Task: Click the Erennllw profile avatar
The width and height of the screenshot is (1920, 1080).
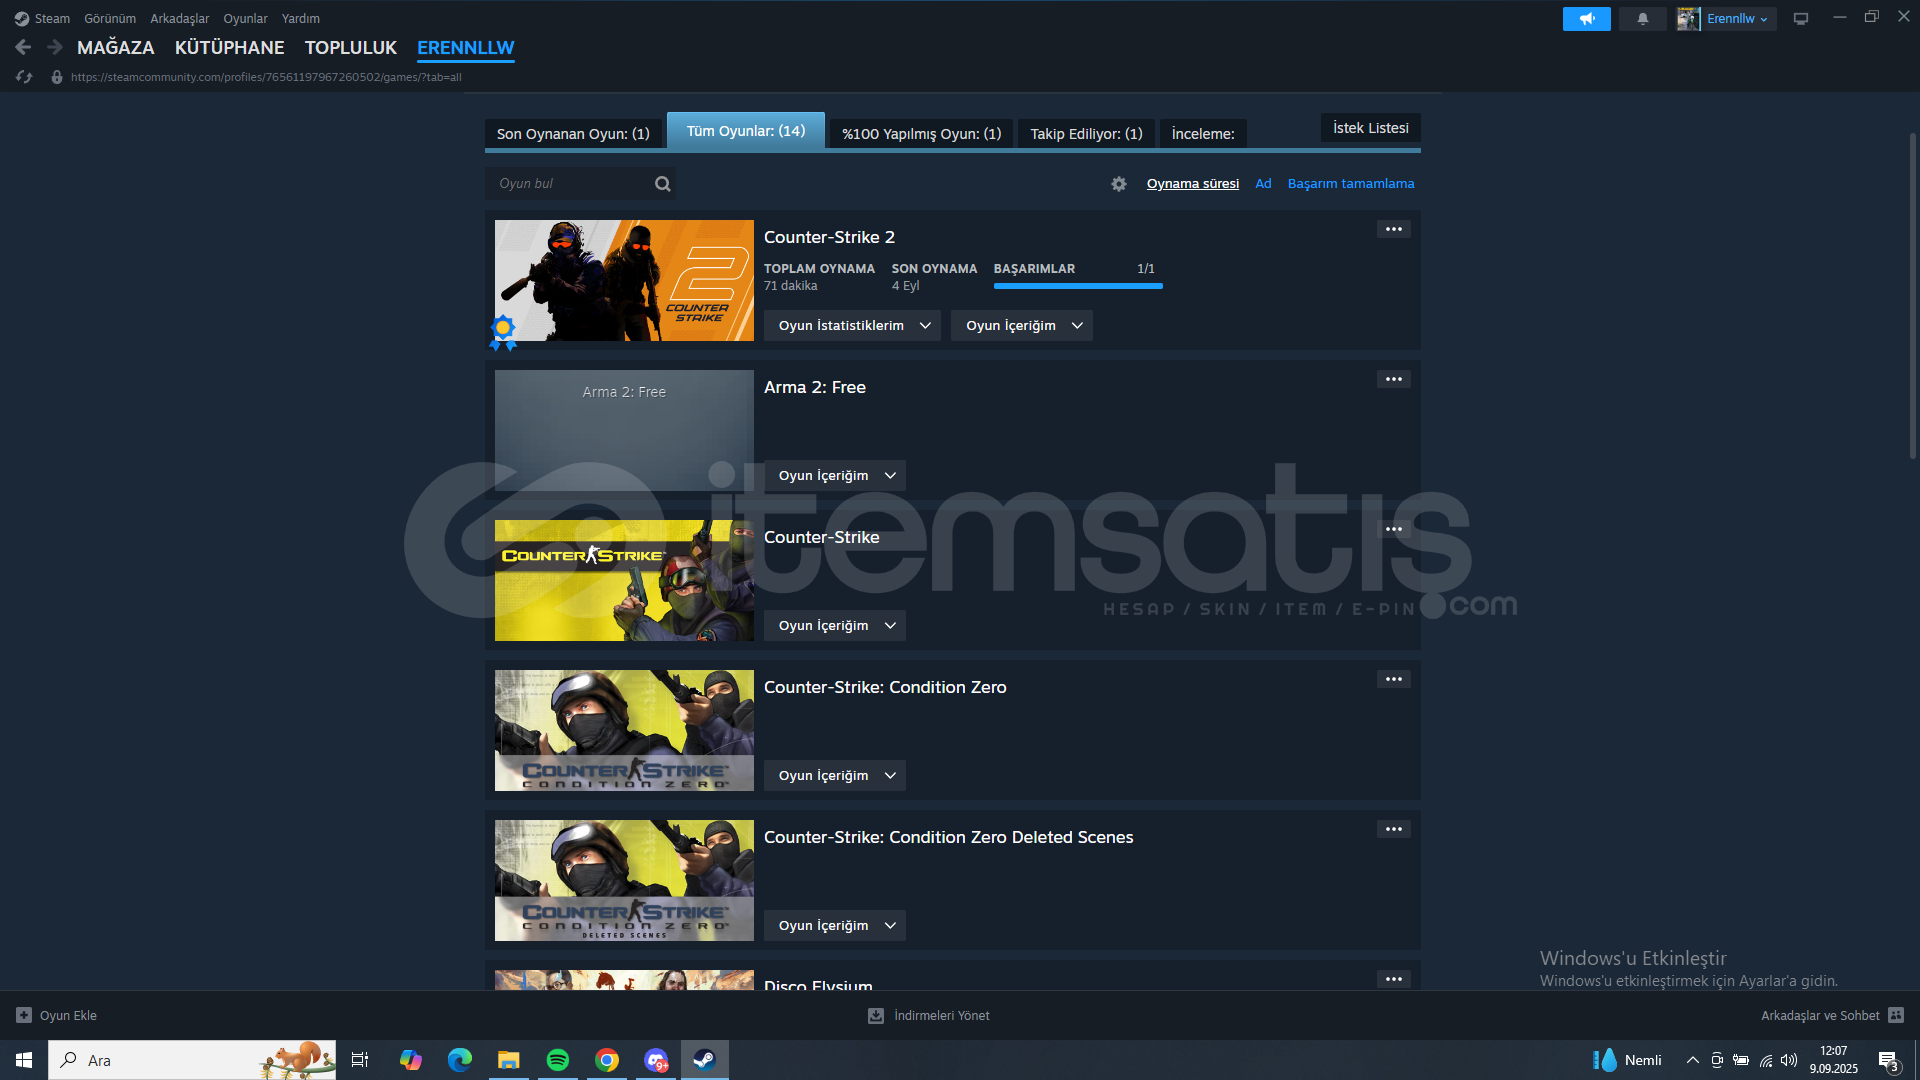Action: coord(1688,19)
